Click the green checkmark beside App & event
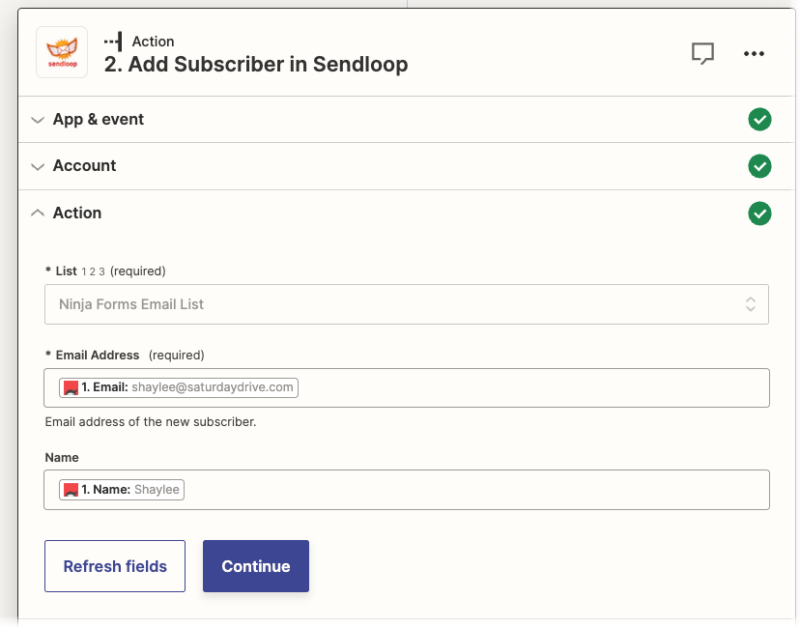The height and width of the screenshot is (627, 800). click(759, 119)
